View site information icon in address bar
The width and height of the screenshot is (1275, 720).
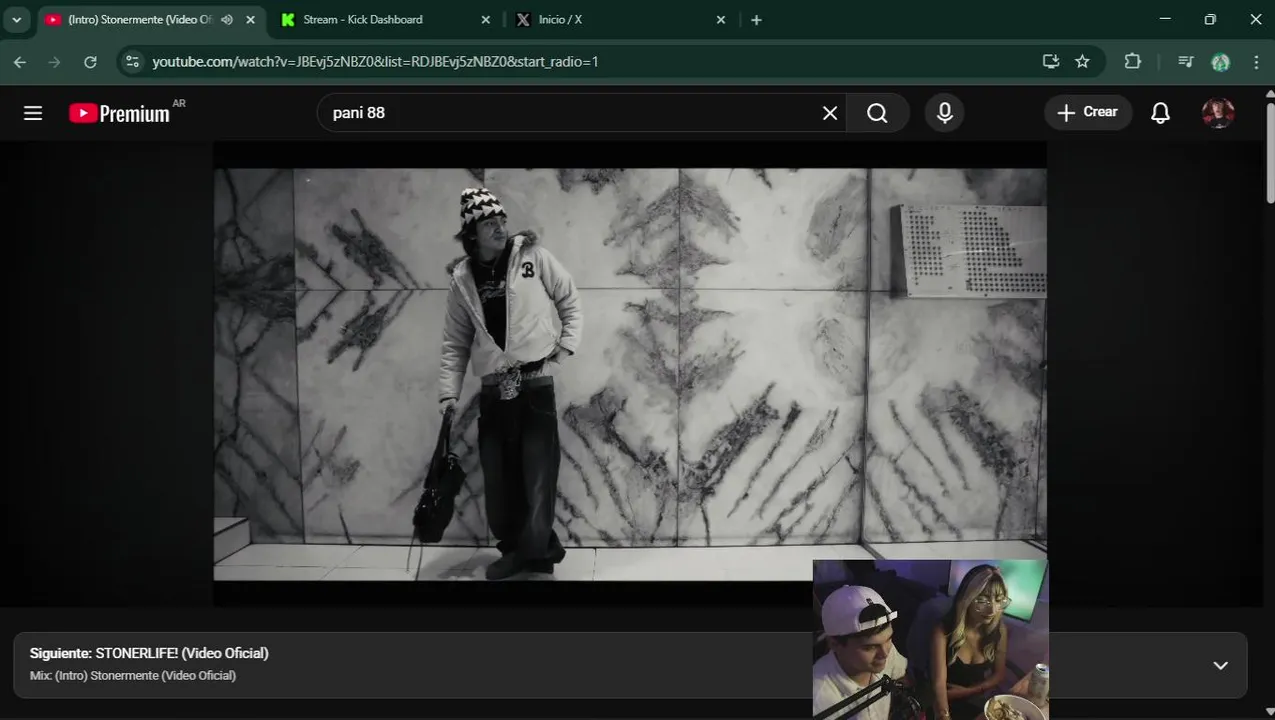[x=132, y=62]
